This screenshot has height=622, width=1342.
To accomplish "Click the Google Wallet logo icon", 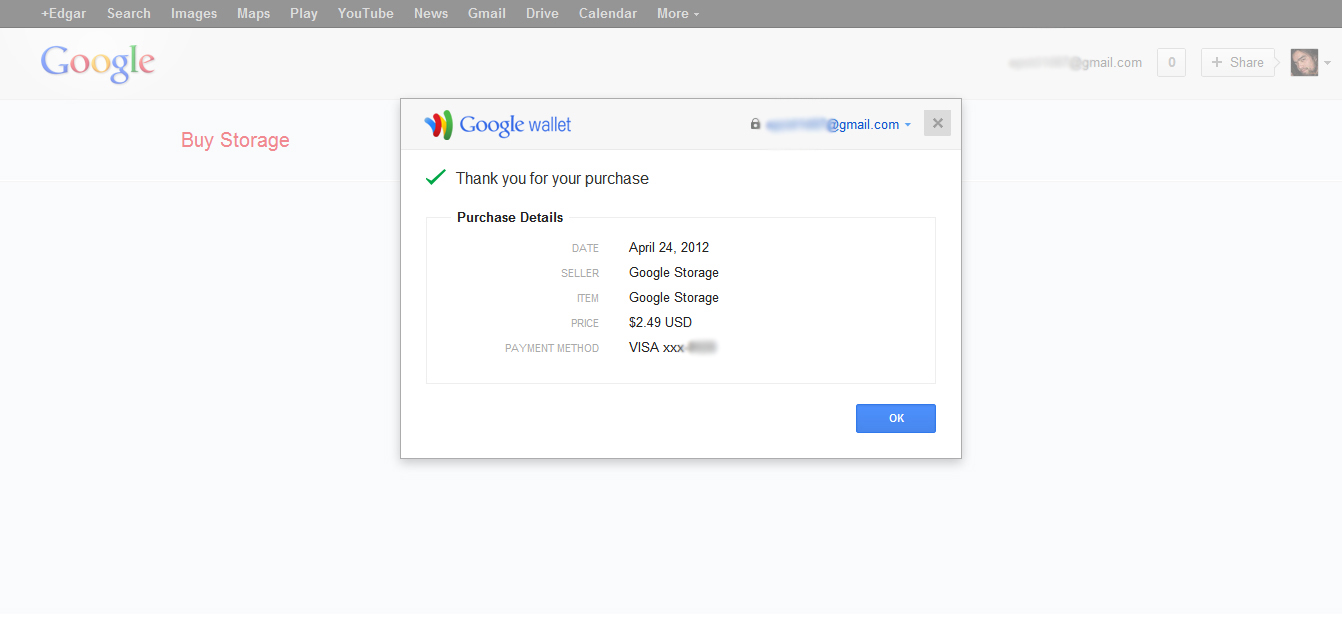I will coord(439,124).
